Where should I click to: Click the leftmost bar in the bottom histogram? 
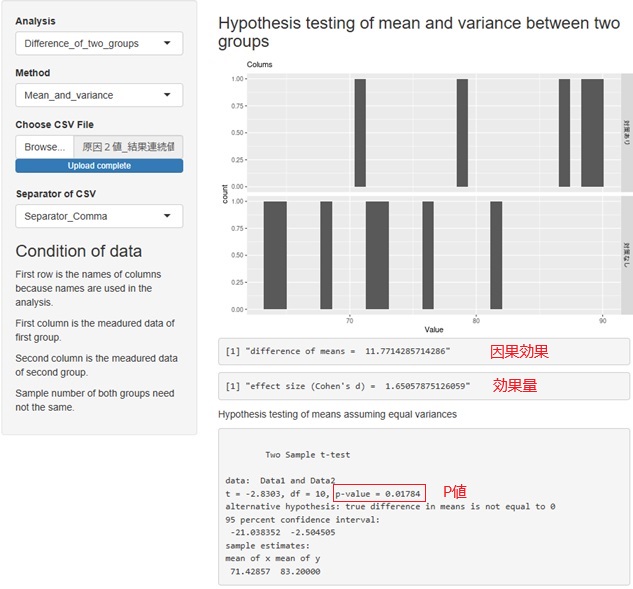pos(275,255)
